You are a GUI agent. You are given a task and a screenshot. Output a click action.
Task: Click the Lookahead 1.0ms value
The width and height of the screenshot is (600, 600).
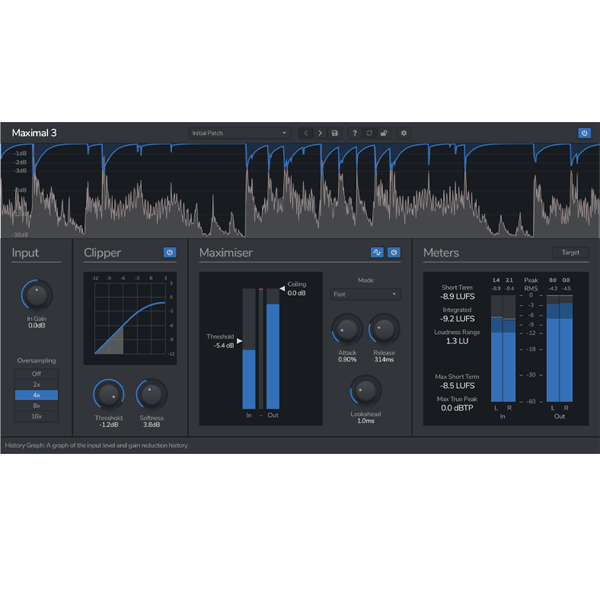(366, 421)
